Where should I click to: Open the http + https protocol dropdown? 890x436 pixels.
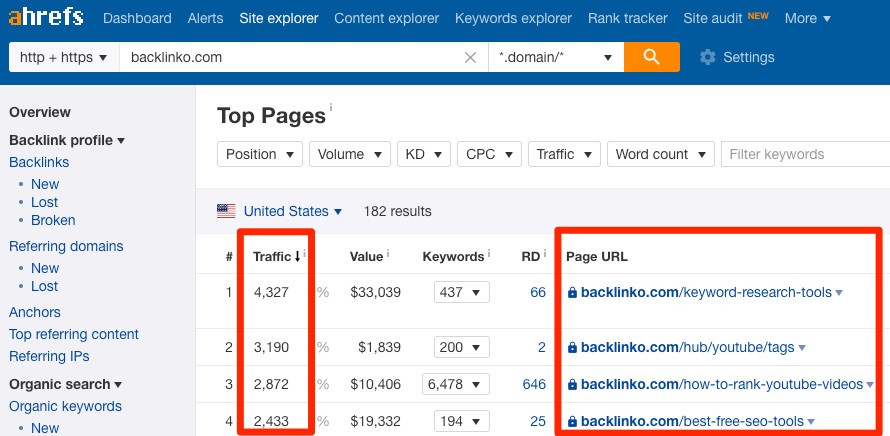63,57
